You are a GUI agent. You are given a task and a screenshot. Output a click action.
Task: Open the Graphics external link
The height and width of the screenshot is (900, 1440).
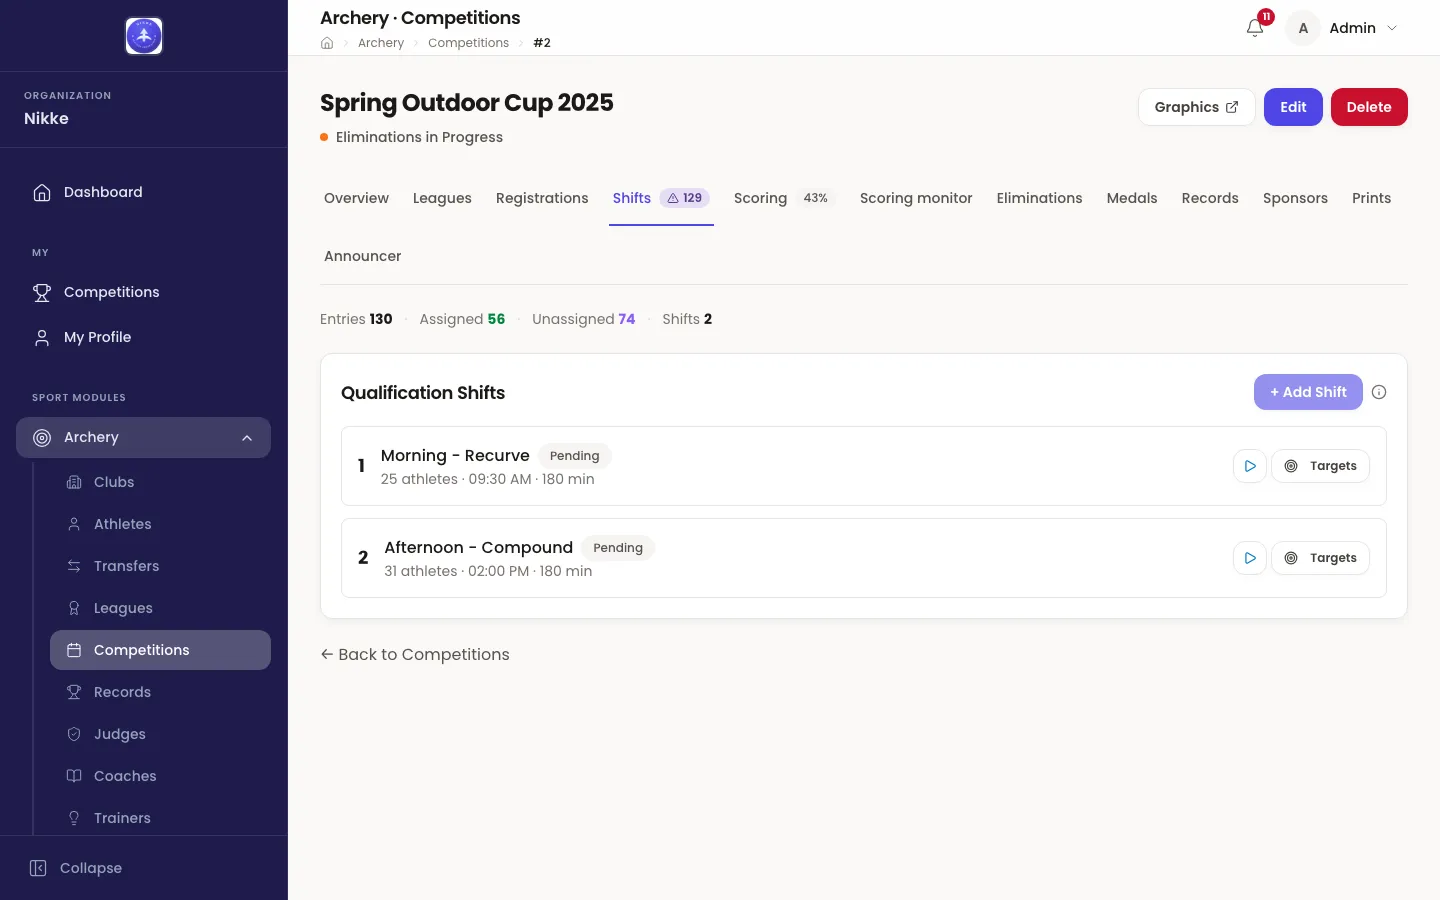click(x=1196, y=107)
